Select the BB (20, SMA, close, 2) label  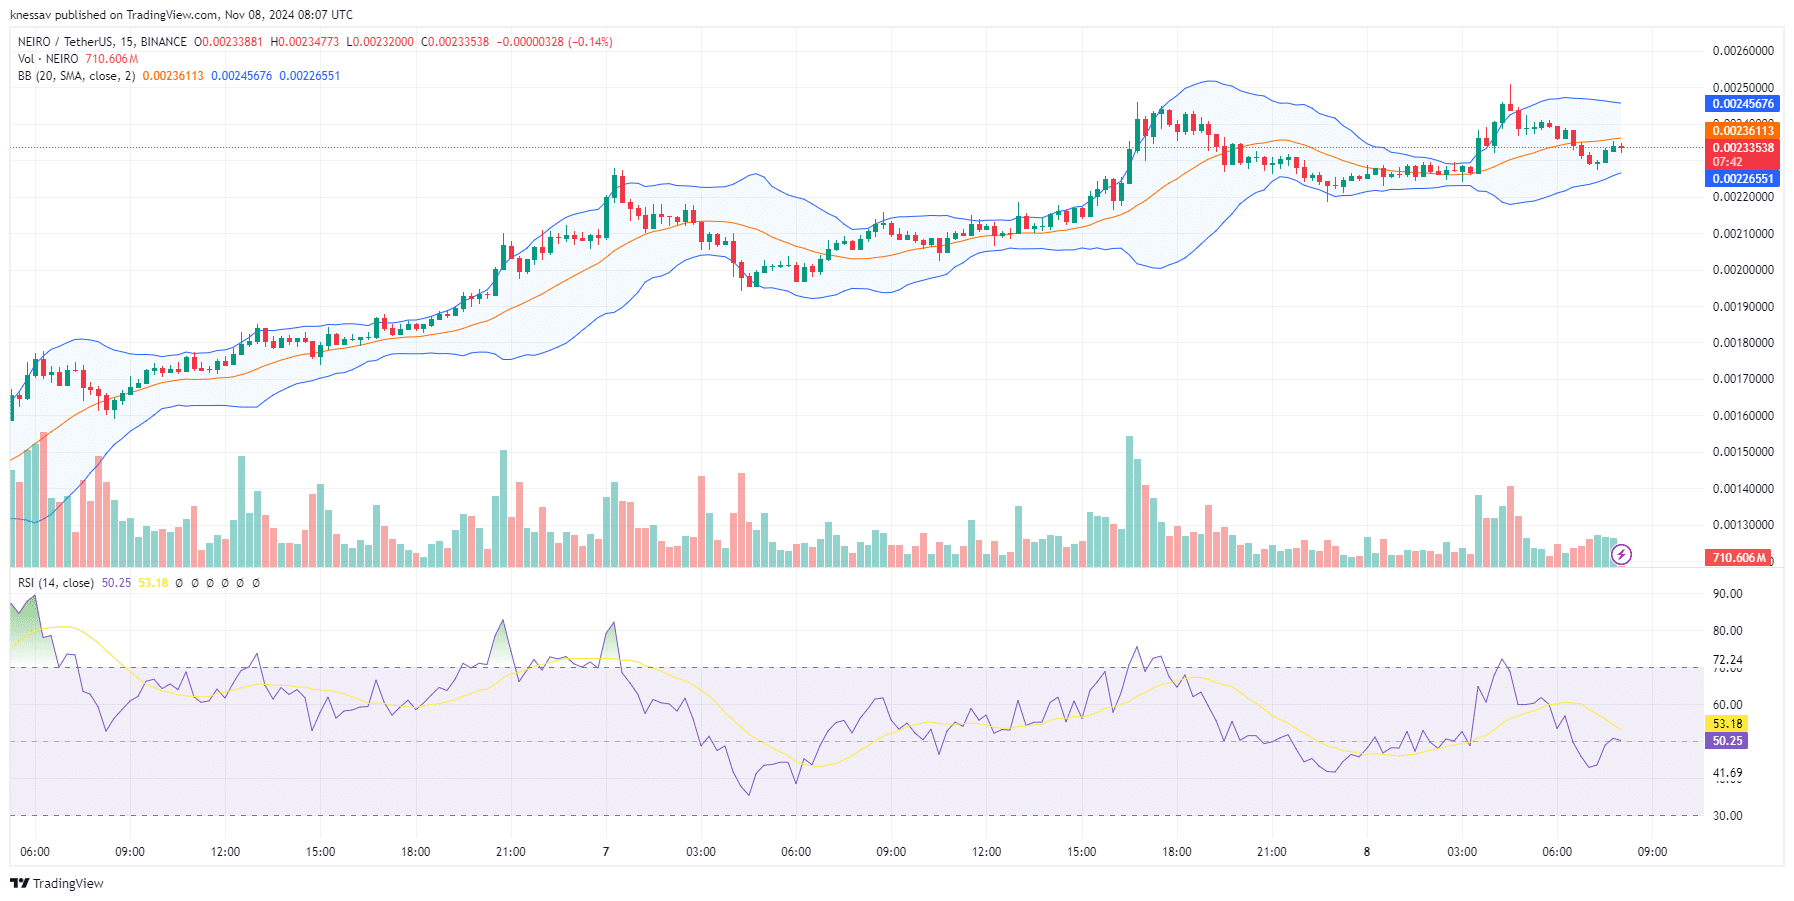coord(76,76)
